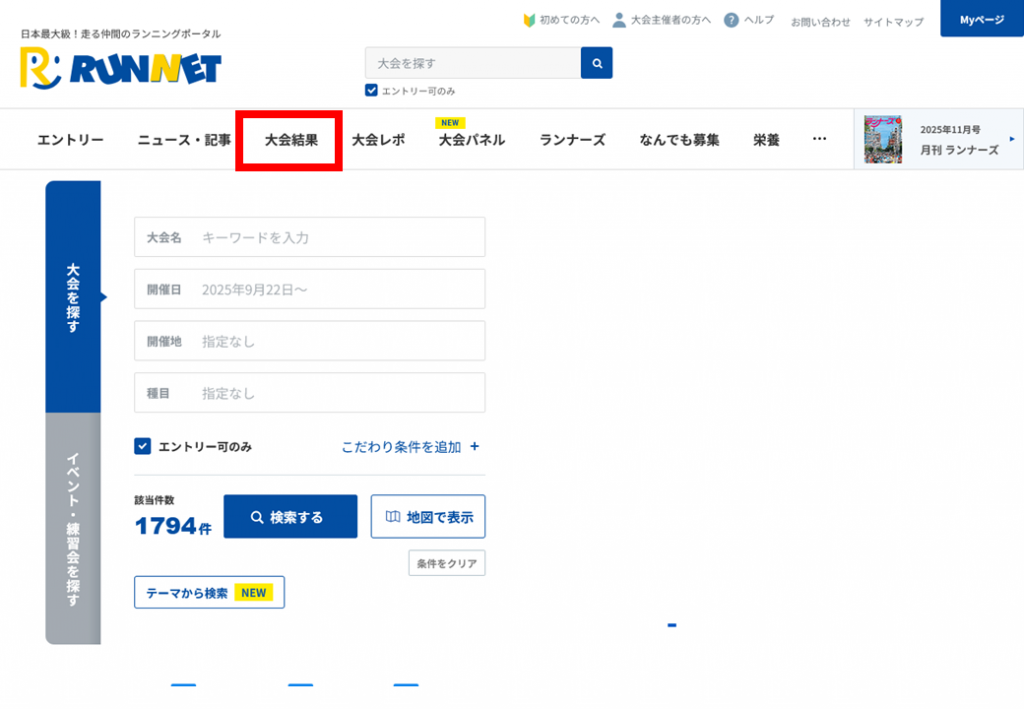The height and width of the screenshot is (709, 1024).
Task: Click the ellipsis more menu icon
Action: 820,139
